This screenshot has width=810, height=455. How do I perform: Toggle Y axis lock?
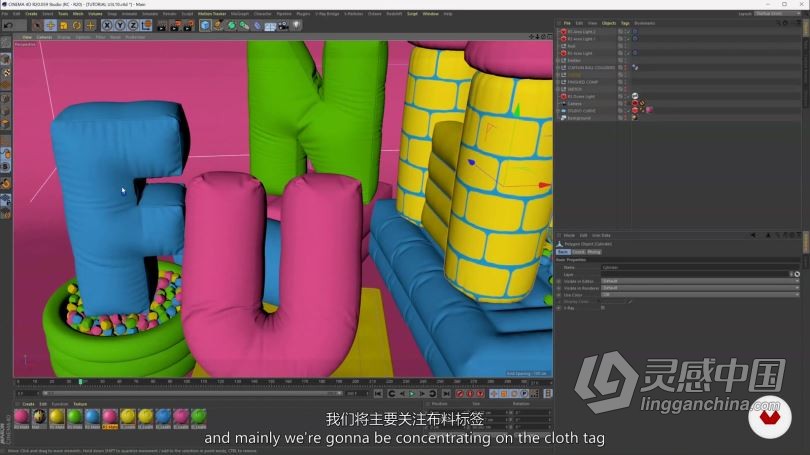pyautogui.click(x=120, y=25)
